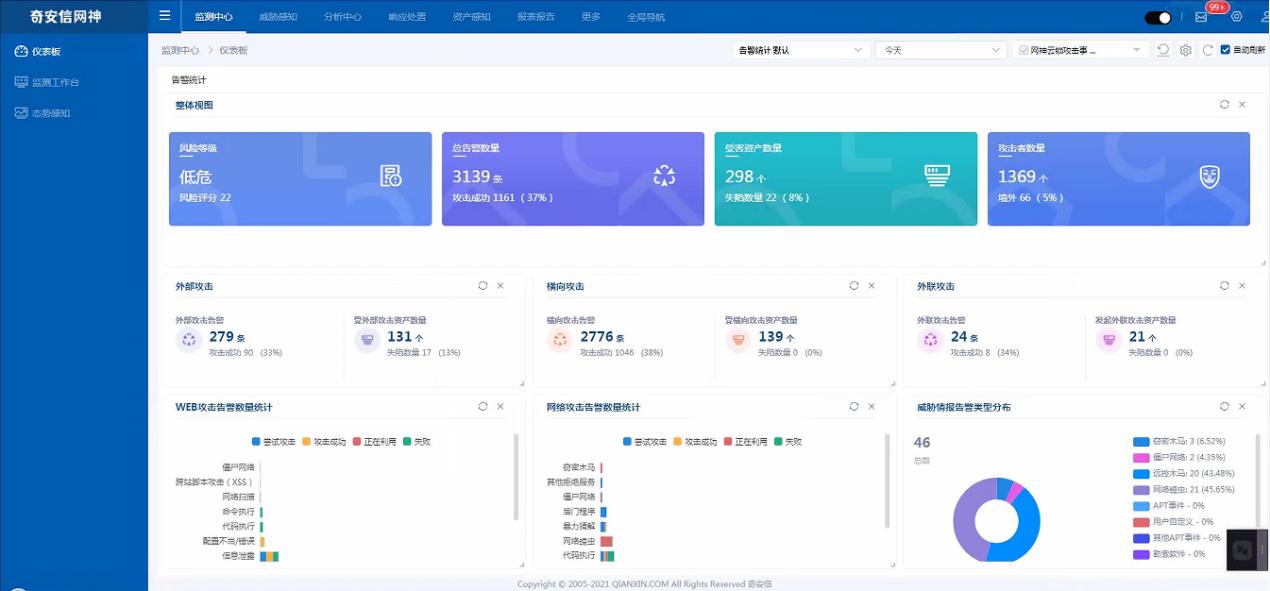Open the 资产感知 menu

(x=470, y=16)
